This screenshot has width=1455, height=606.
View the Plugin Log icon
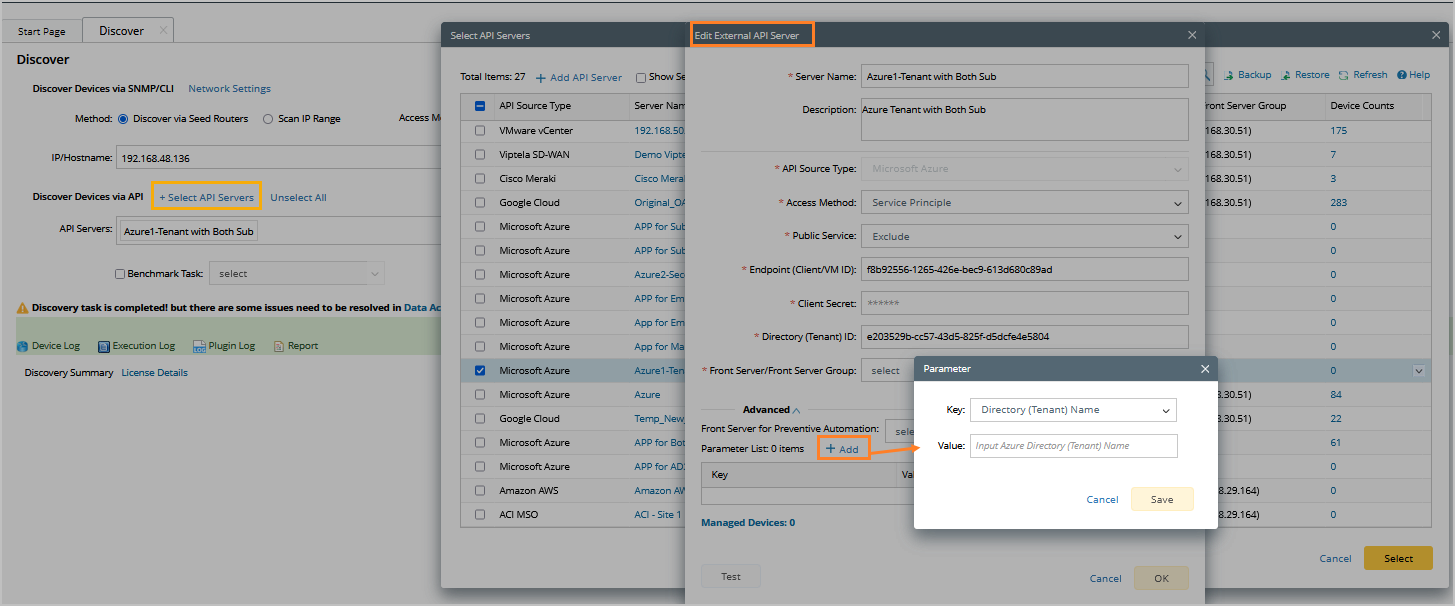(x=199, y=346)
